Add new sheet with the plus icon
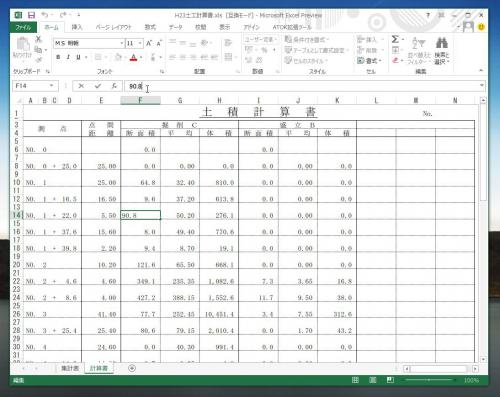500x397 pixels. coord(132,368)
